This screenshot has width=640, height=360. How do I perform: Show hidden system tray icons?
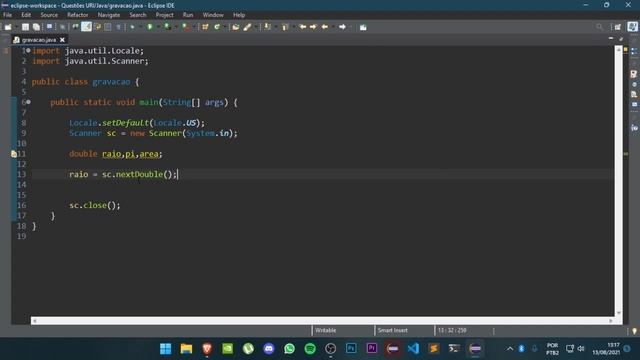(509, 349)
